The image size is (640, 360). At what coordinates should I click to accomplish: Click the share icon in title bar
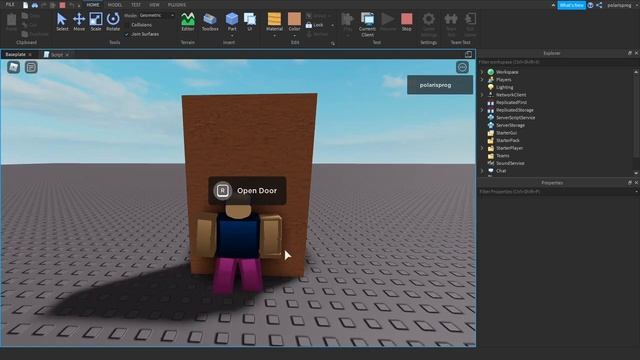click(599, 5)
